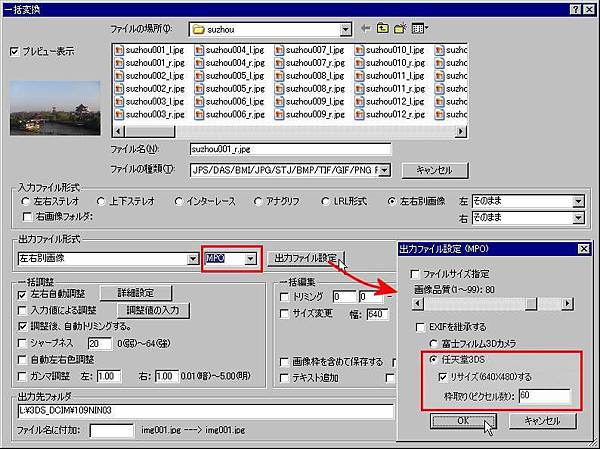Open 詳細設定 for auto adjustment
The width and height of the screenshot is (600, 449).
coord(136,293)
